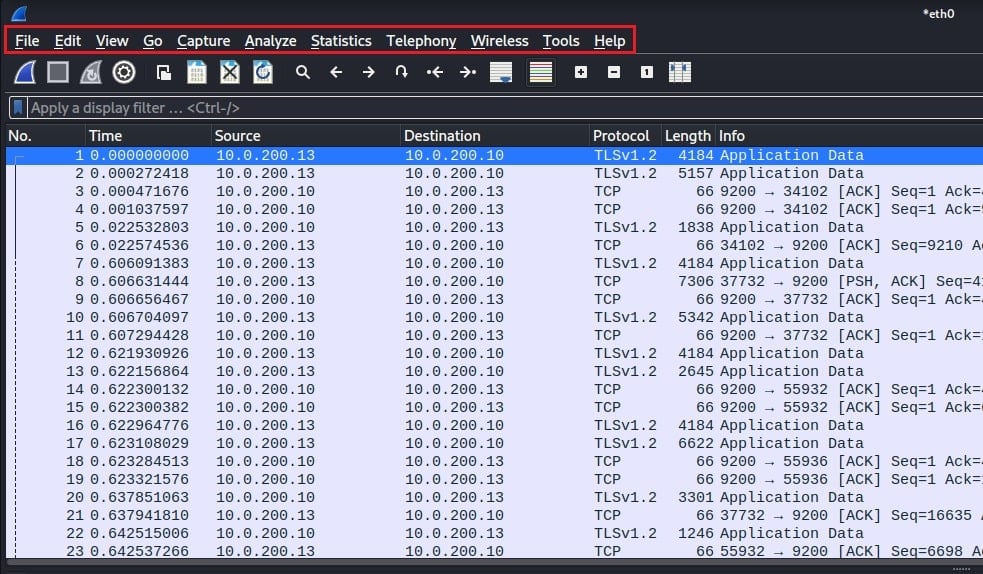Stop the running packet capture
Viewport: 983px width, 574px height.
coord(58,73)
